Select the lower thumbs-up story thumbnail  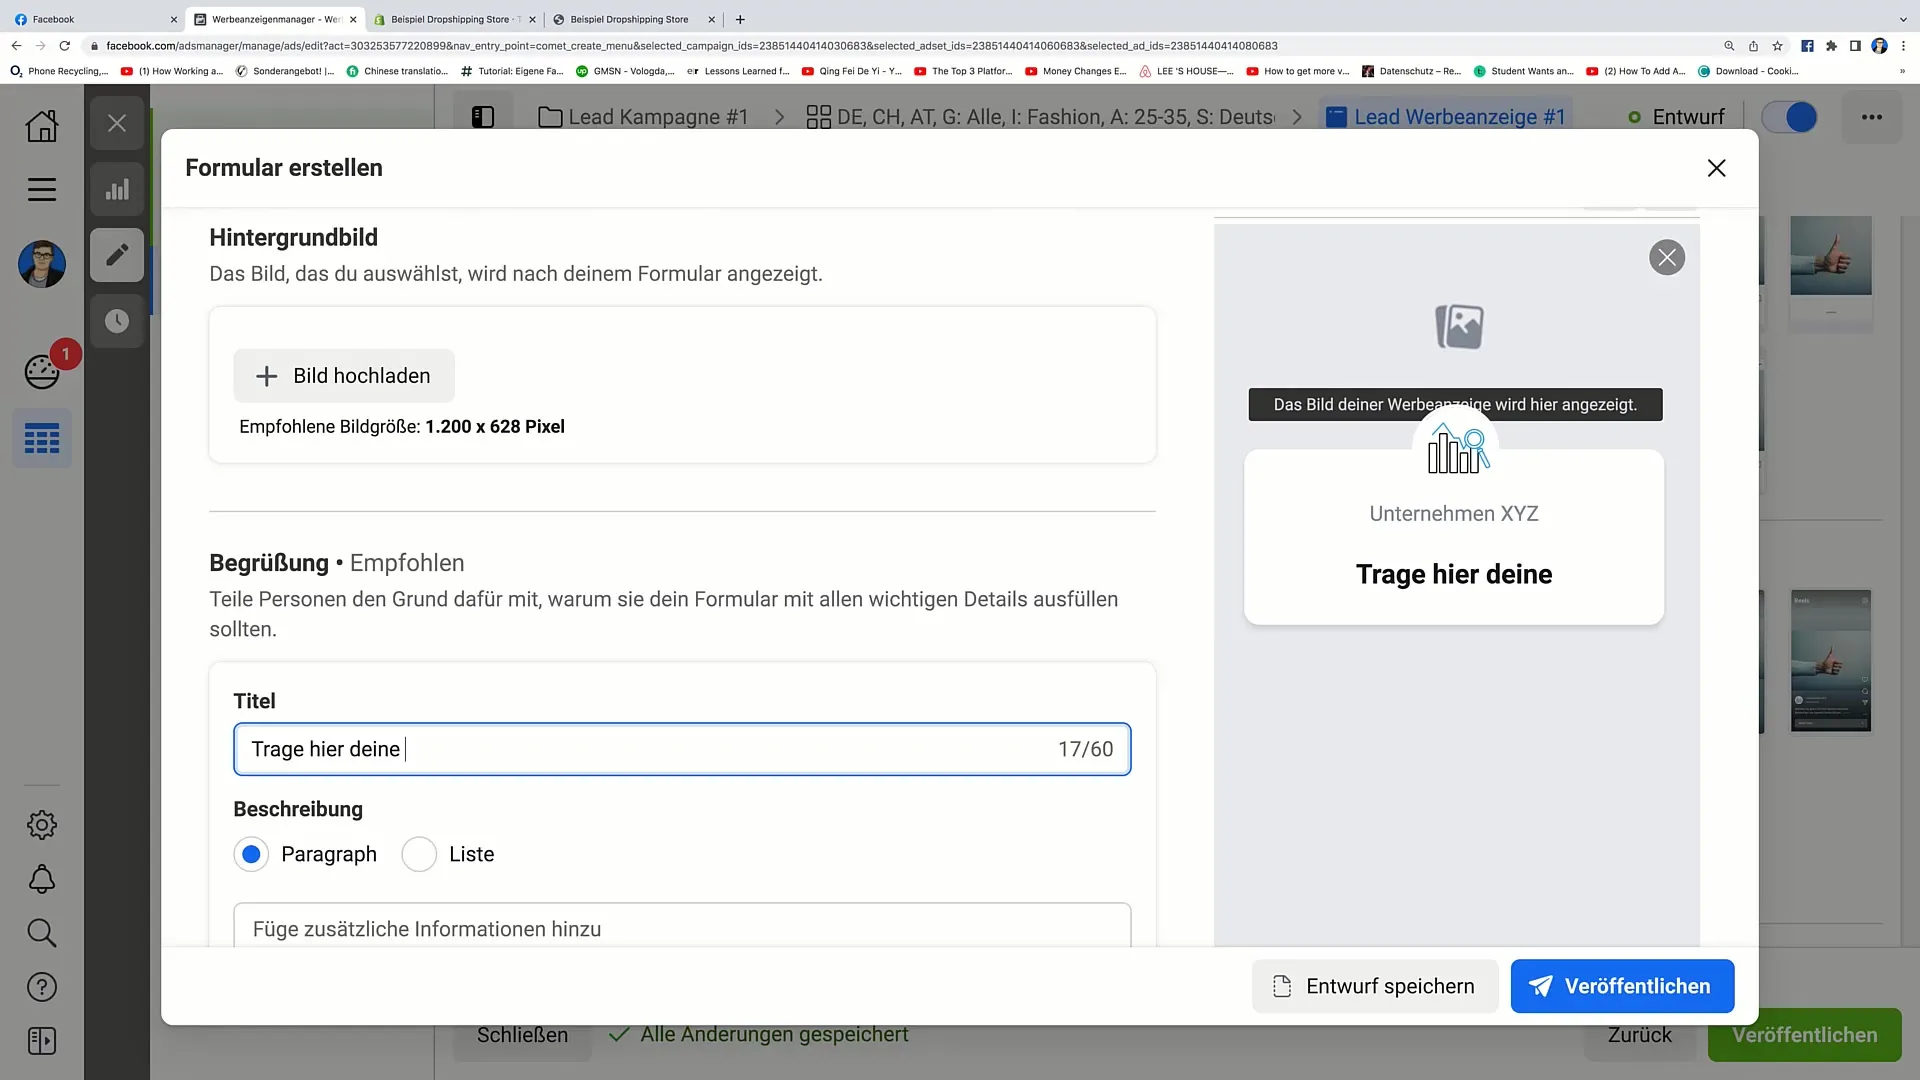(x=1830, y=660)
